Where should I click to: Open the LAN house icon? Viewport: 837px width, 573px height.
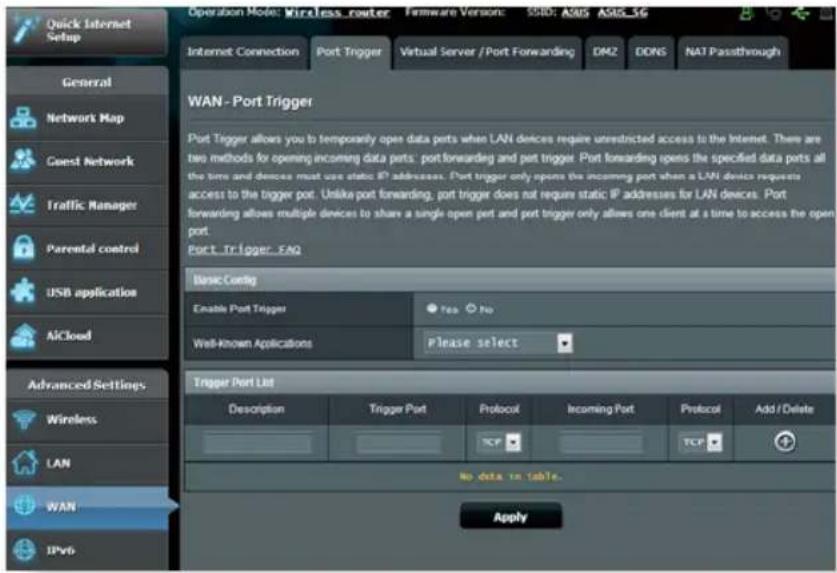25,462
